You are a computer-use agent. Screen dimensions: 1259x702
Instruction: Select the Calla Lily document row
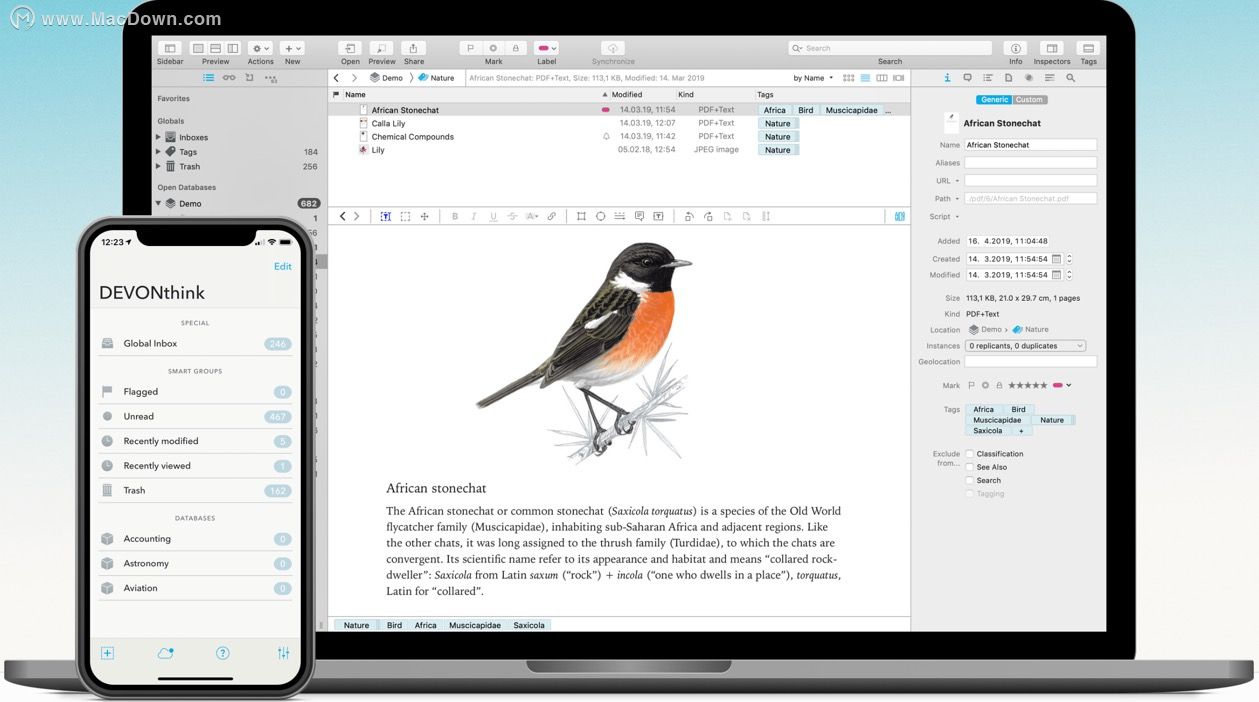619,123
